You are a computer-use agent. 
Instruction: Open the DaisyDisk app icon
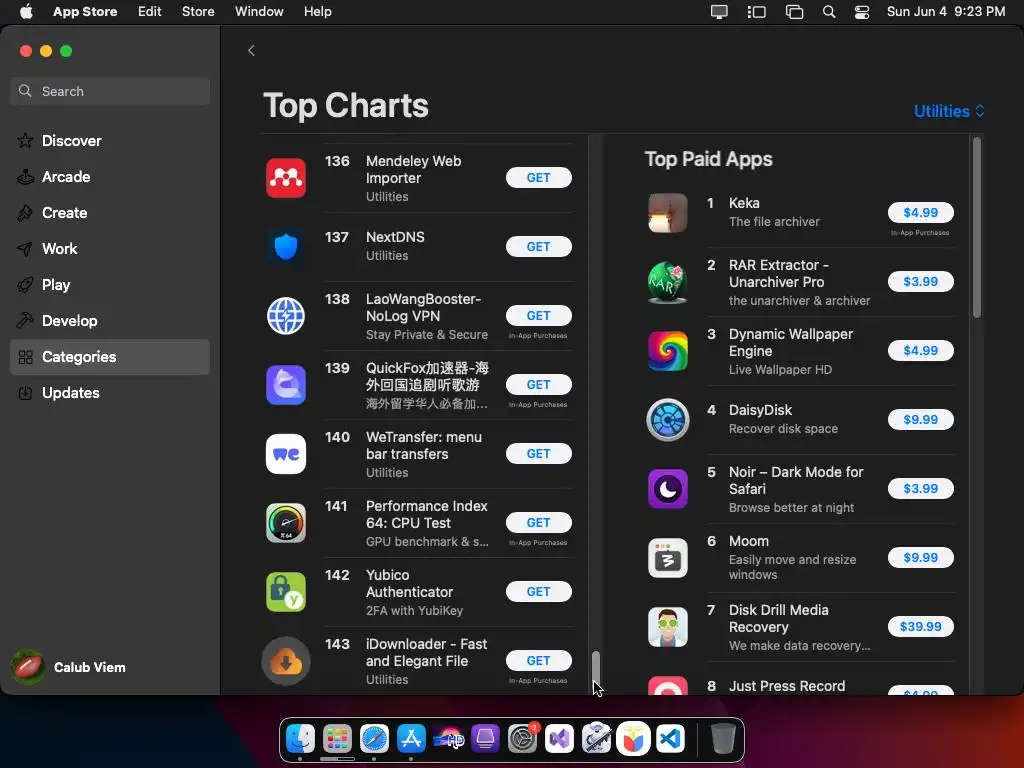click(667, 420)
